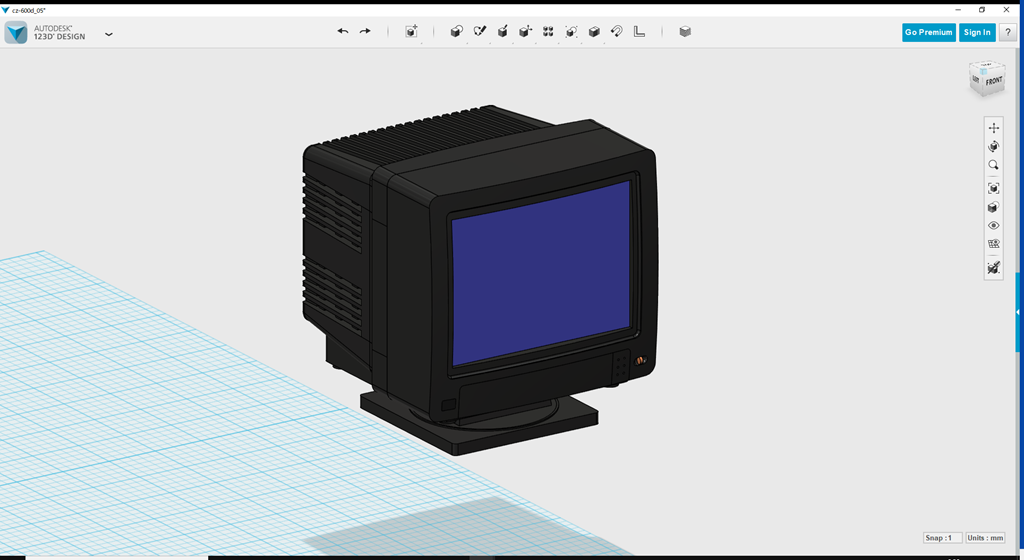This screenshot has height=560, width=1024.
Task: Activate the Orbit navigation tool
Action: tap(993, 146)
